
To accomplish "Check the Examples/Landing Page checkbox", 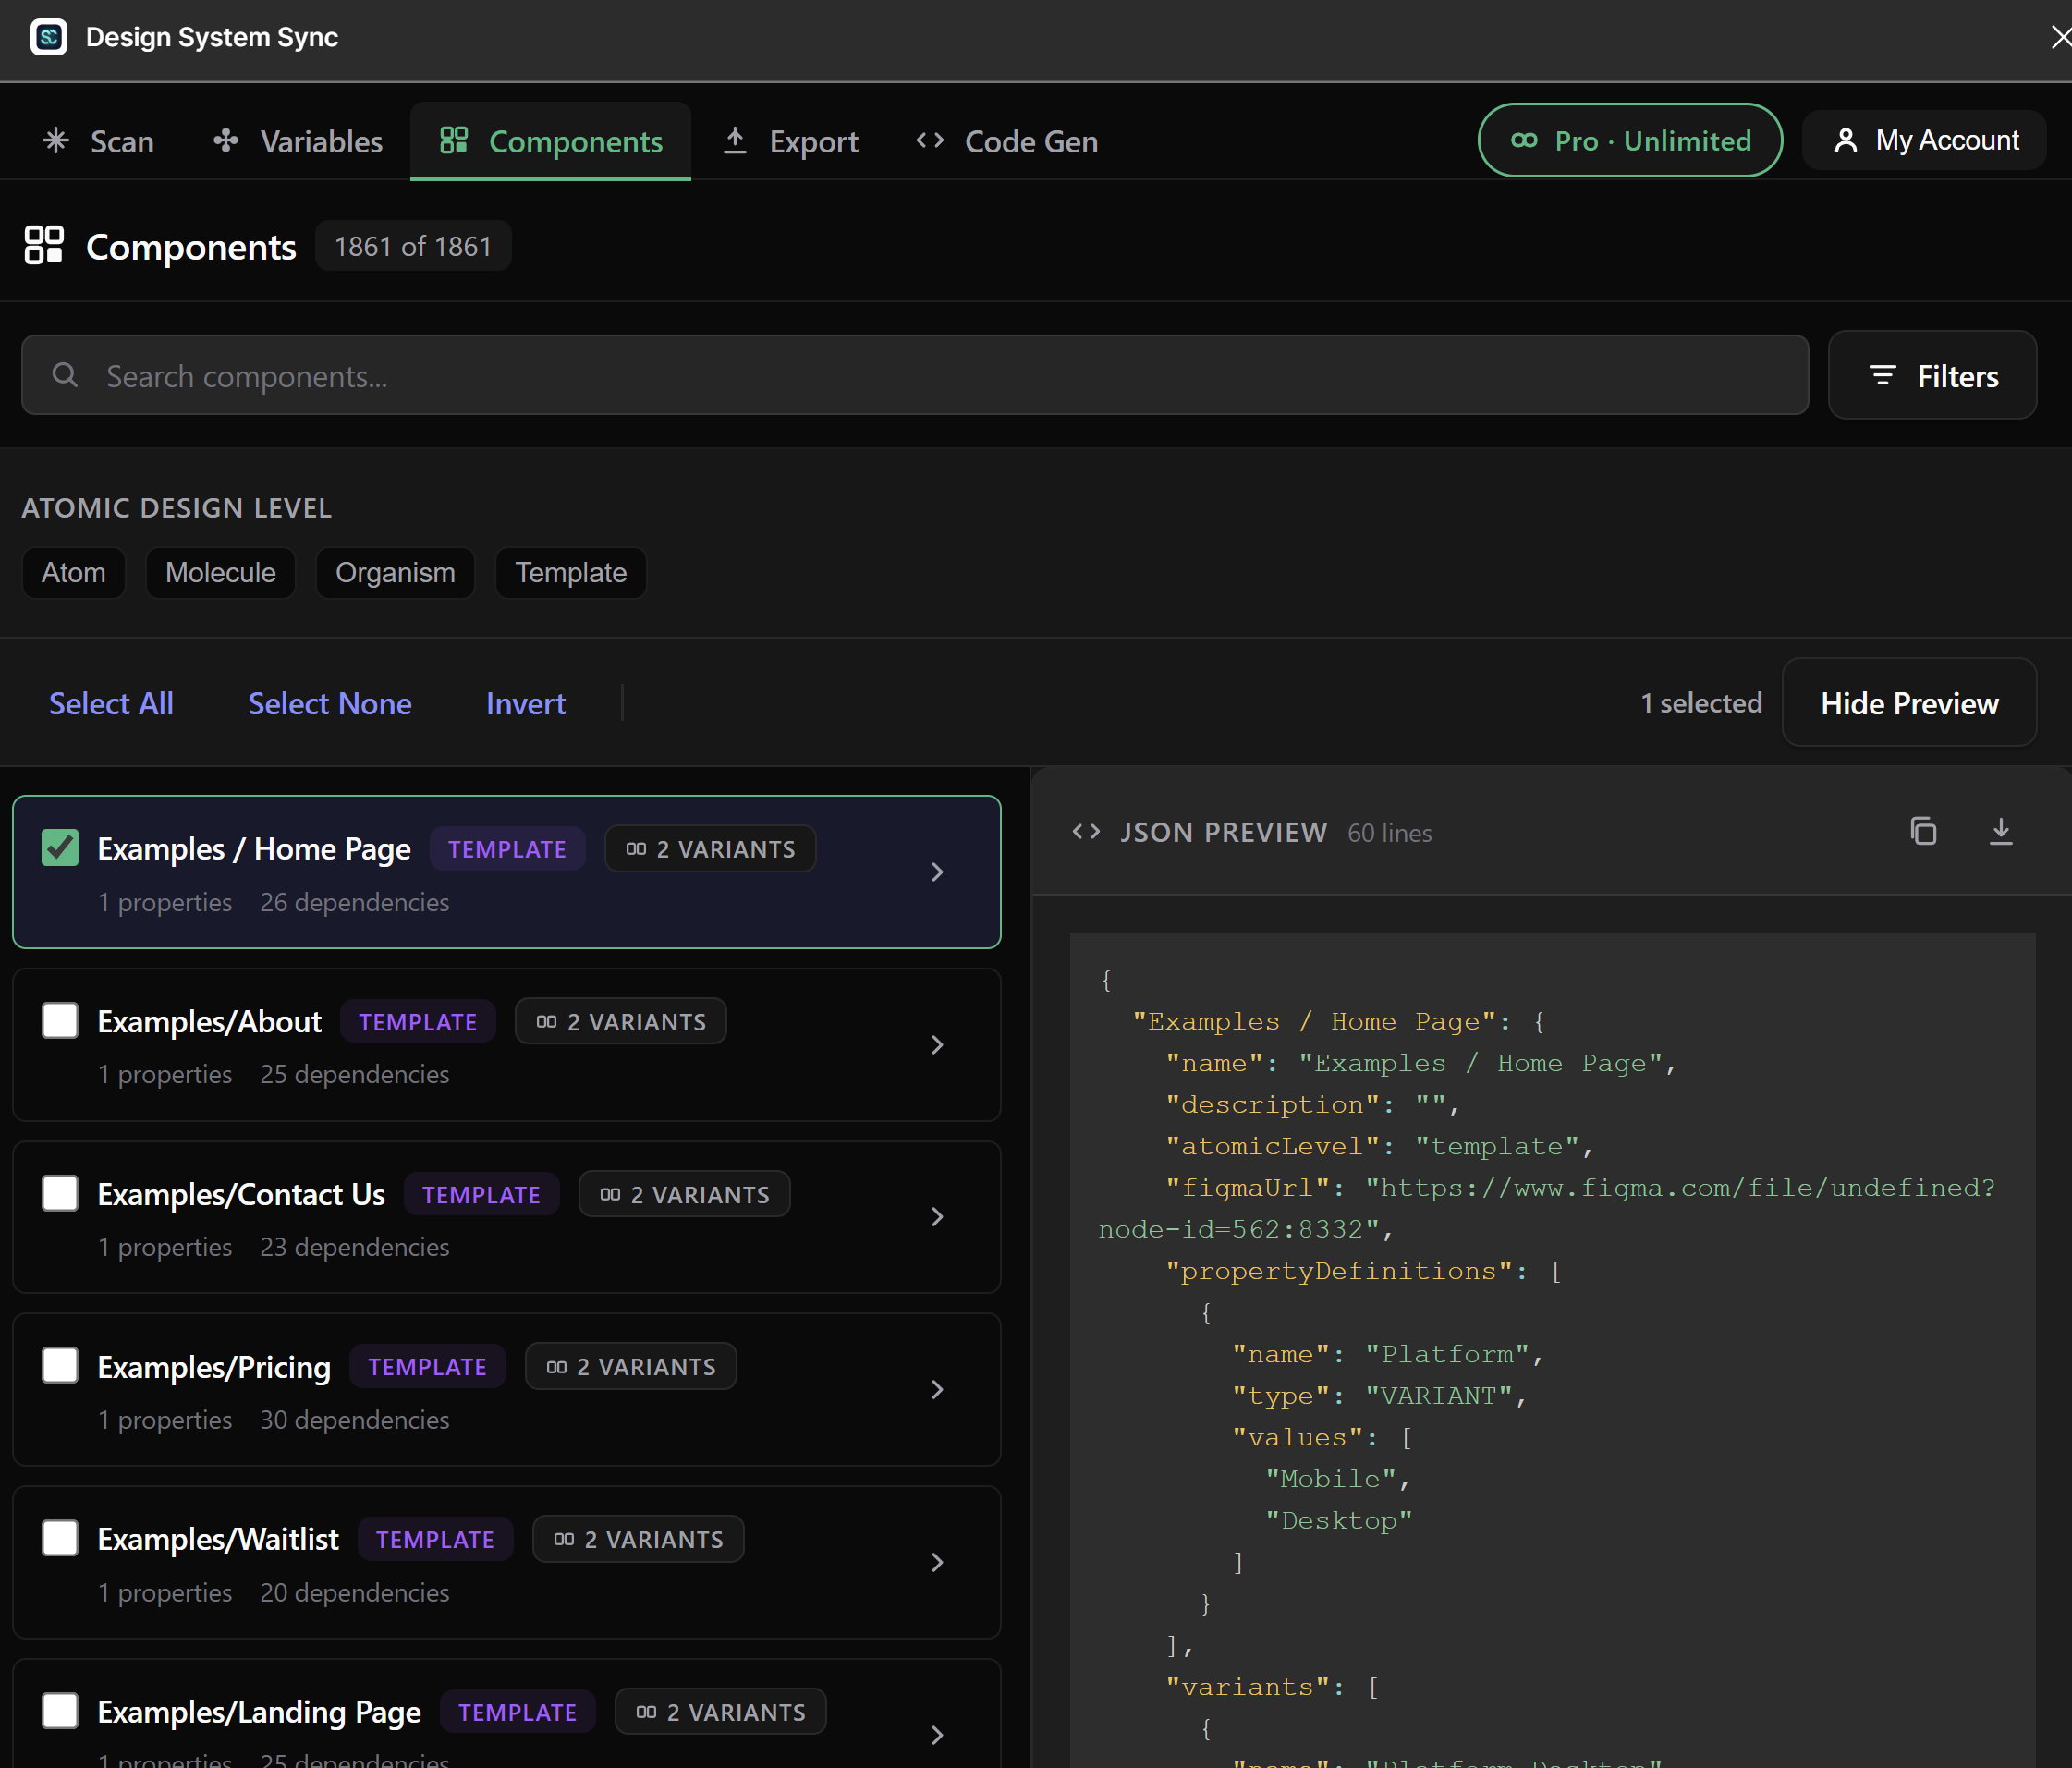I will pos(60,1712).
